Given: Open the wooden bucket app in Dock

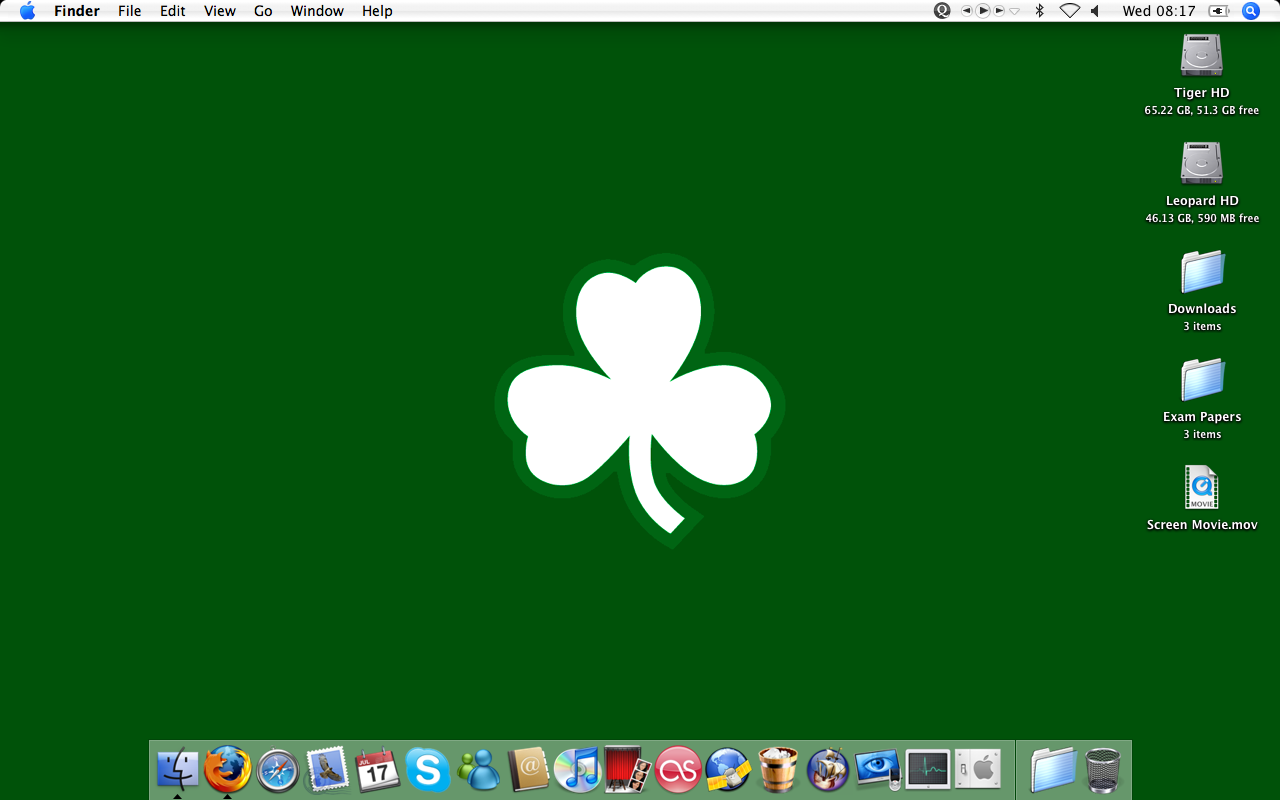Looking at the screenshot, I should point(778,770).
